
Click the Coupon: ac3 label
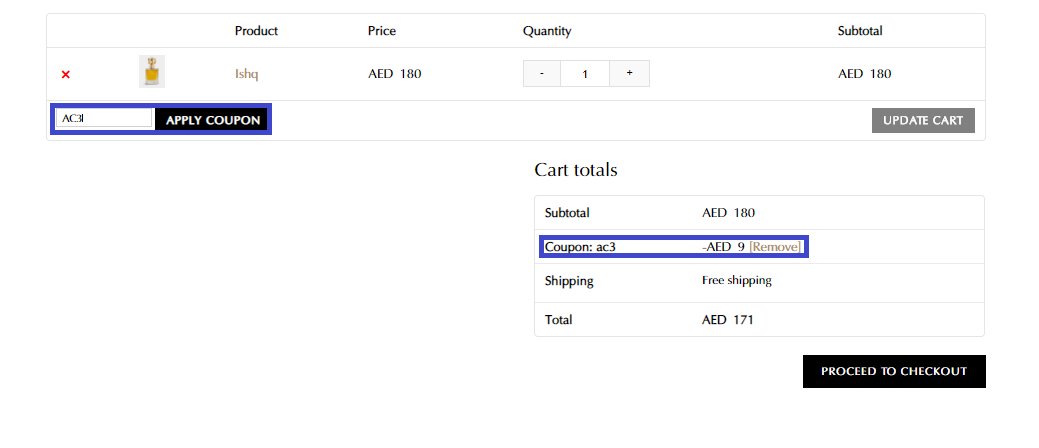tap(580, 247)
